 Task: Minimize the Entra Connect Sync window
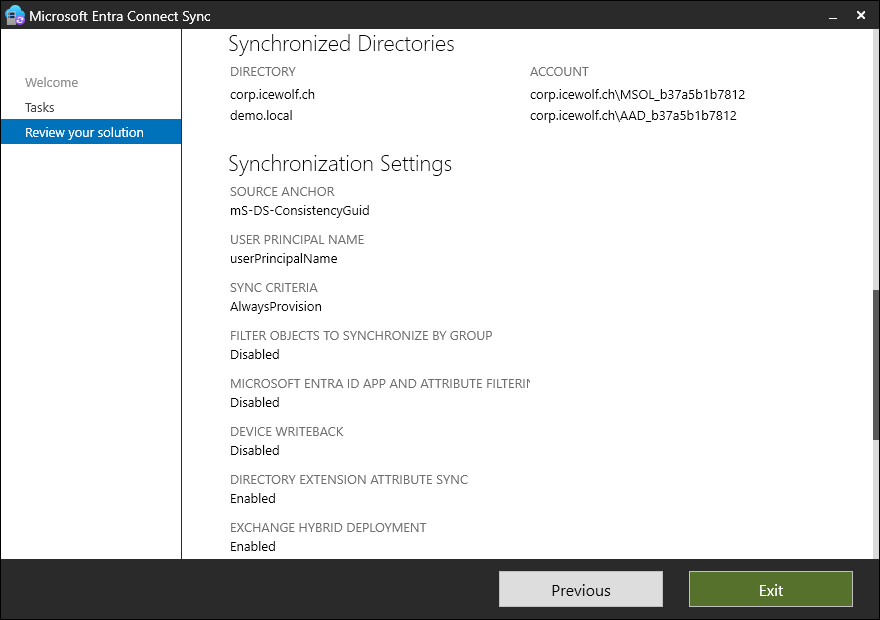(x=833, y=16)
